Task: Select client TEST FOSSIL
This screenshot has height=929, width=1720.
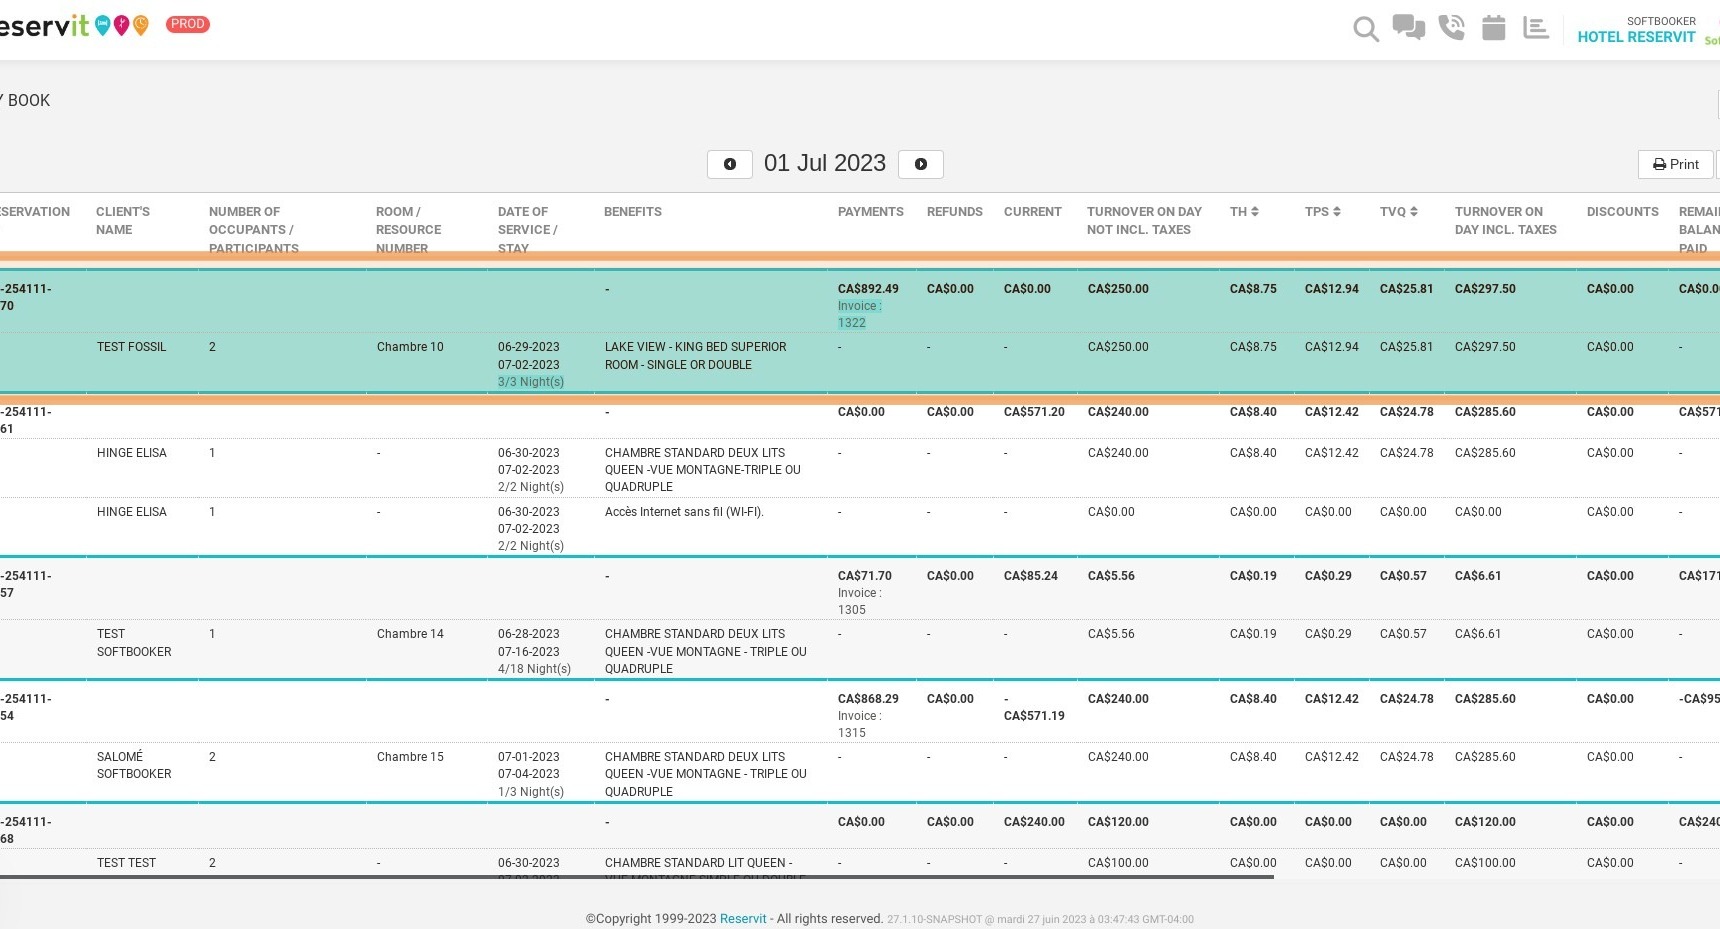Action: (132, 347)
